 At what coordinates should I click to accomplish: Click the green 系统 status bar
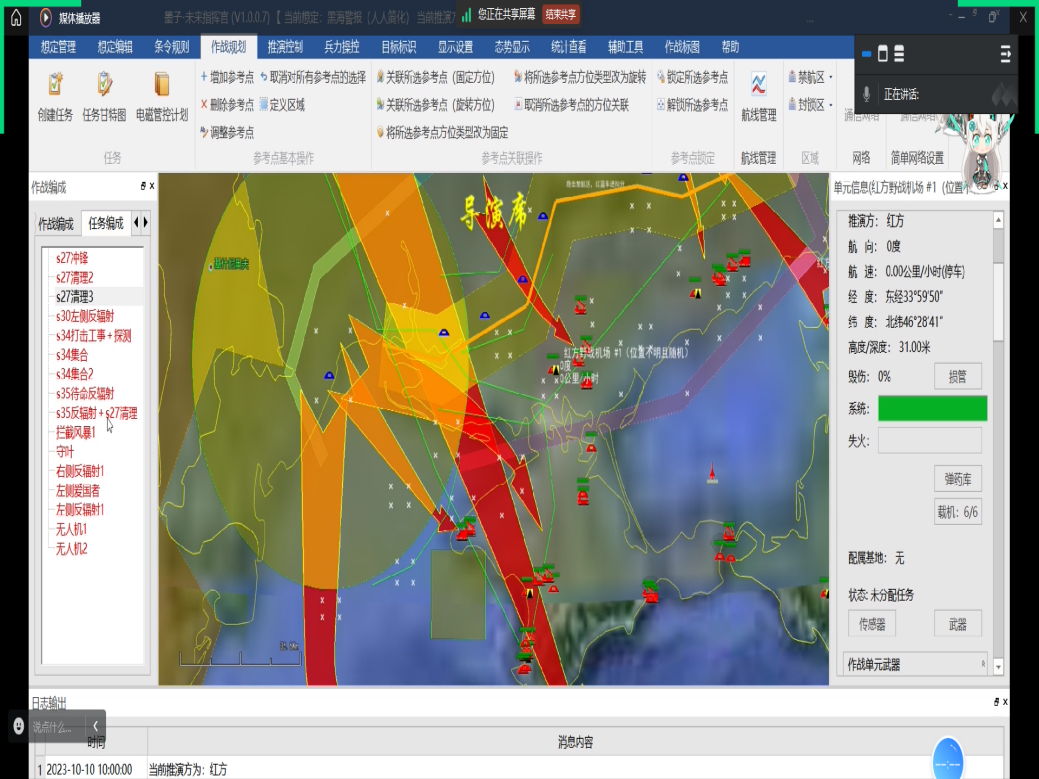click(932, 408)
